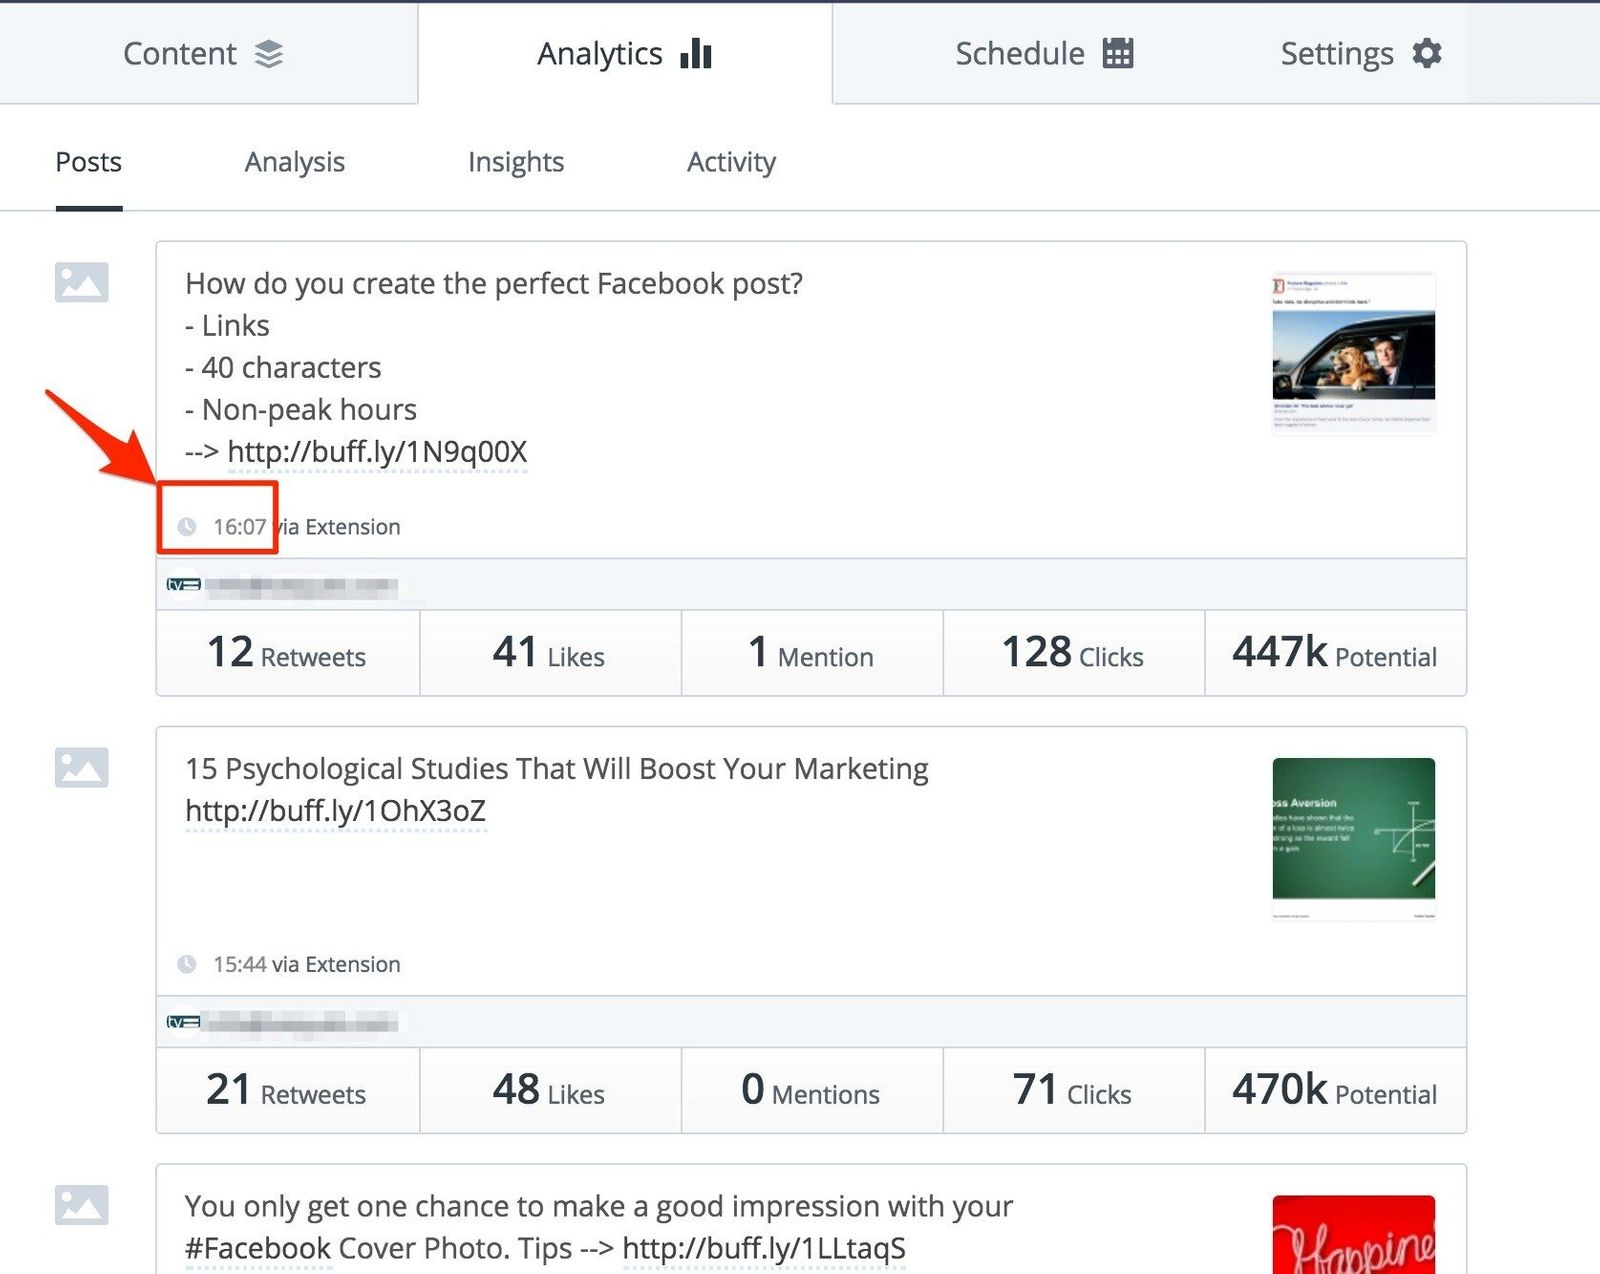This screenshot has width=1600, height=1274.
Task: Click the dog photo thumbnail on the first post
Action: [x=1354, y=351]
